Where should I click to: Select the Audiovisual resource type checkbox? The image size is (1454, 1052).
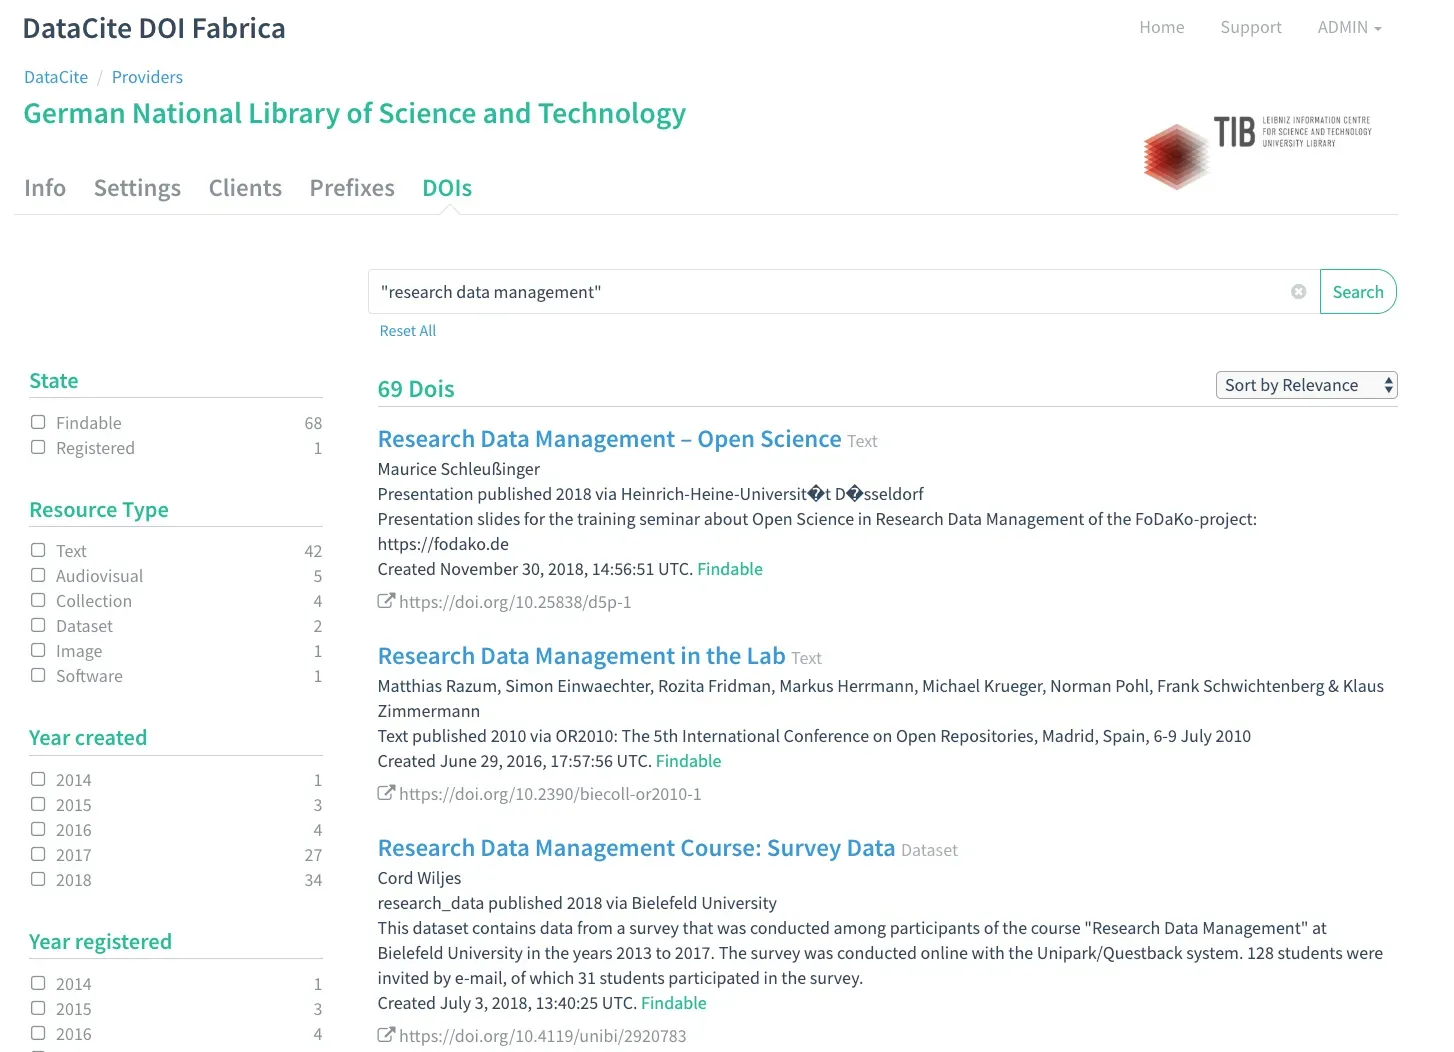point(38,576)
